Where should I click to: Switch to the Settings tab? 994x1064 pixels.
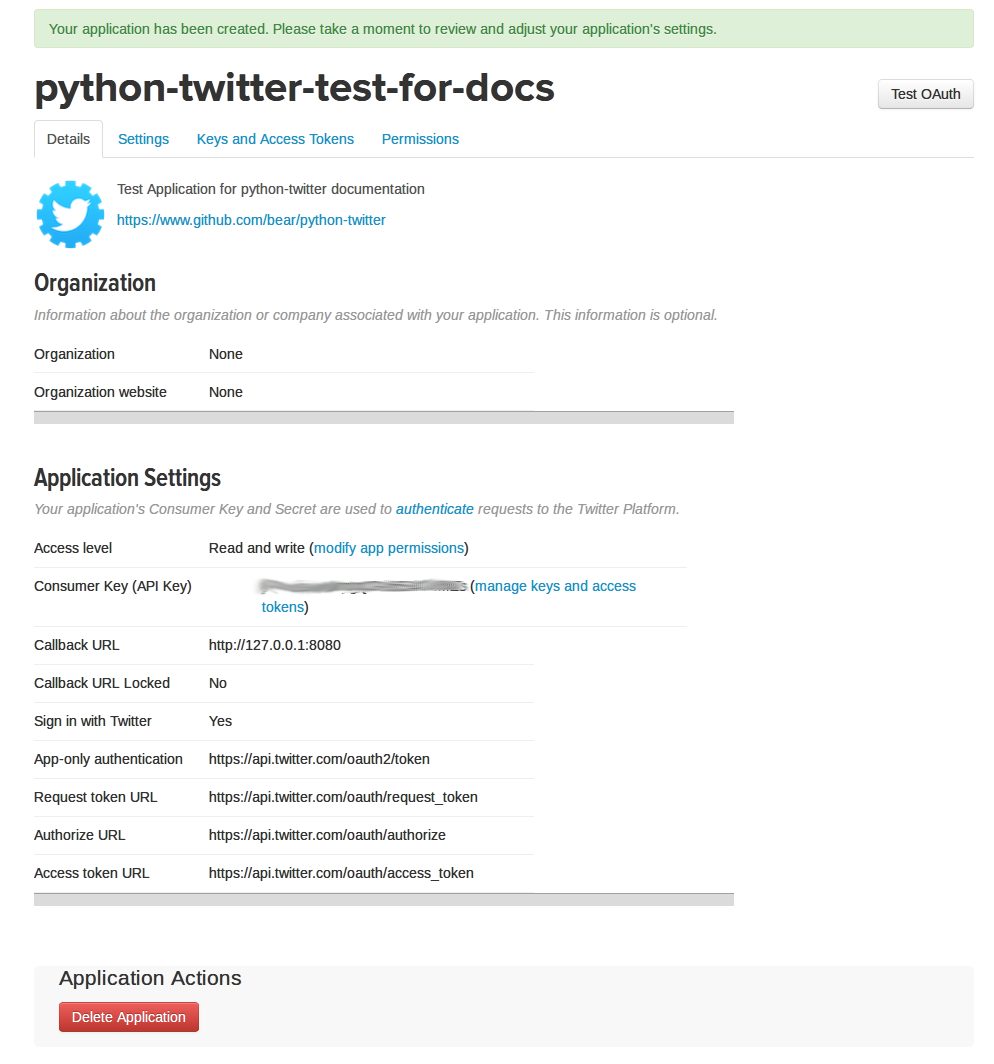(x=143, y=139)
